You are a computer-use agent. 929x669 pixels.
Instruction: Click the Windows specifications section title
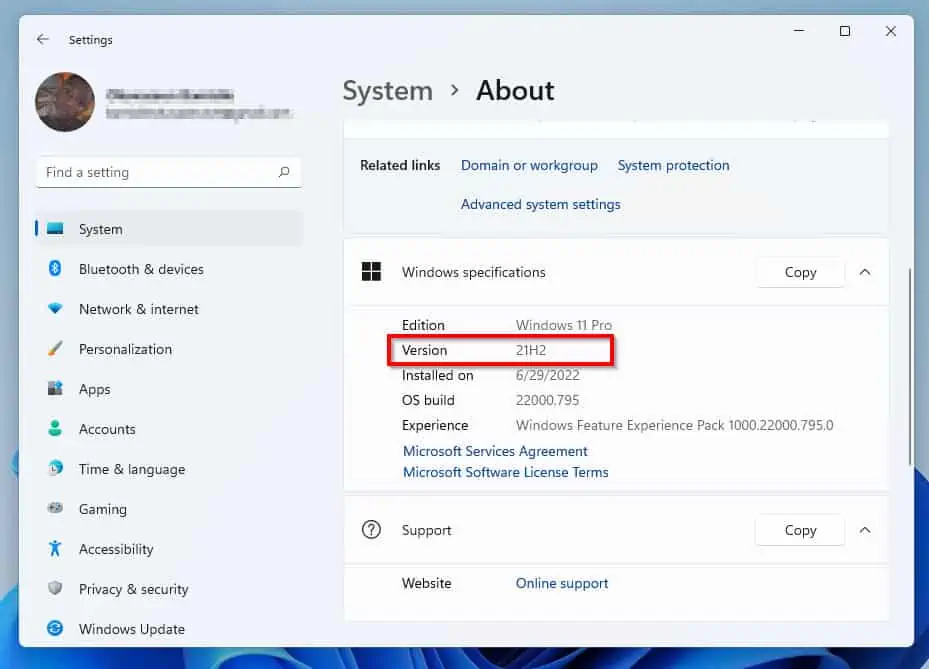(x=473, y=272)
